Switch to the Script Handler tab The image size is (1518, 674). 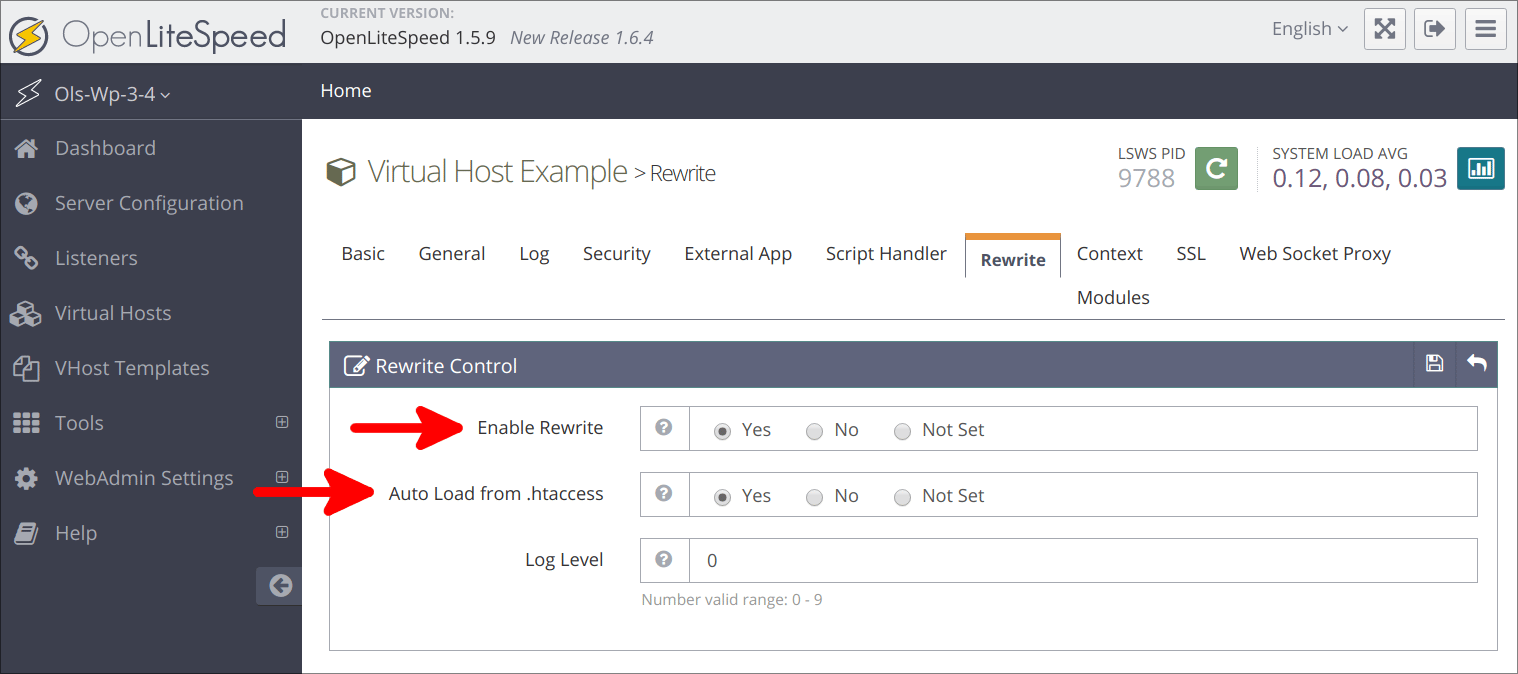[886, 254]
